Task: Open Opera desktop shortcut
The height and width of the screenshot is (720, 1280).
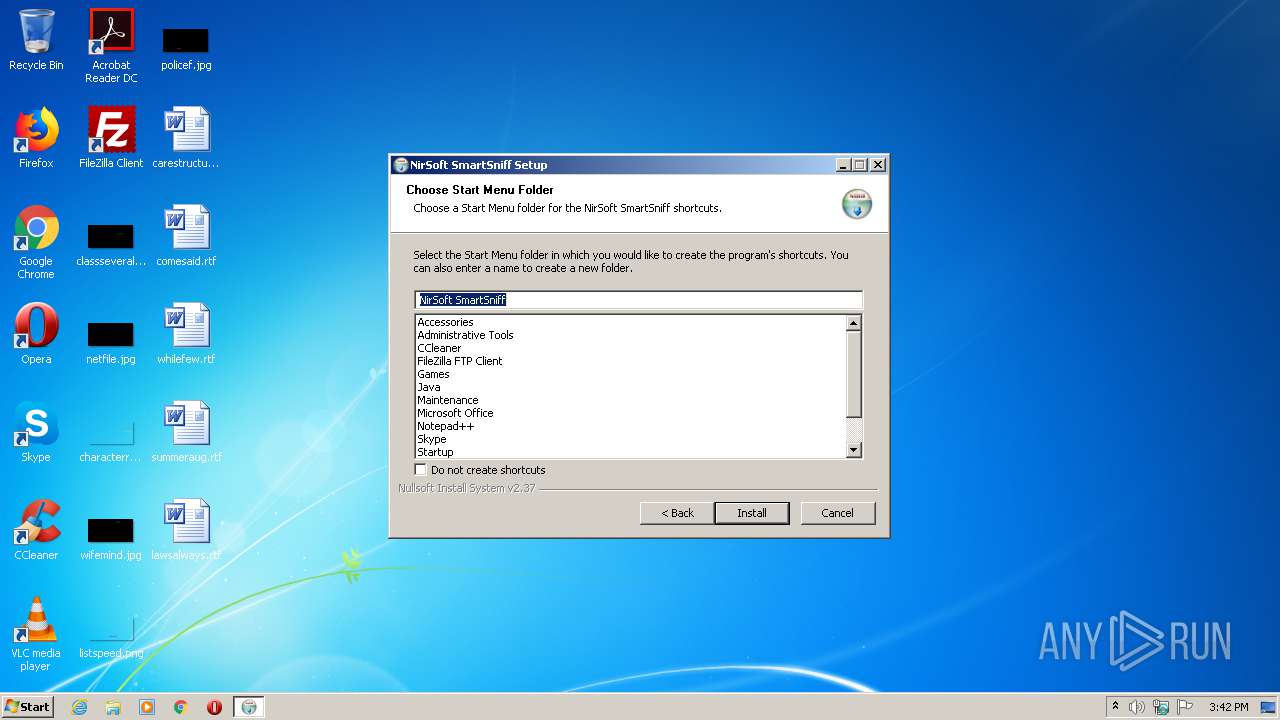Action: click(x=36, y=334)
